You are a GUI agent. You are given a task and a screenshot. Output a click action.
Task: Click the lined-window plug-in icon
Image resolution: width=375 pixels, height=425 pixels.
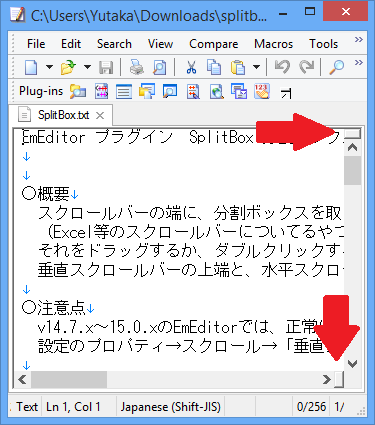tap(124, 92)
